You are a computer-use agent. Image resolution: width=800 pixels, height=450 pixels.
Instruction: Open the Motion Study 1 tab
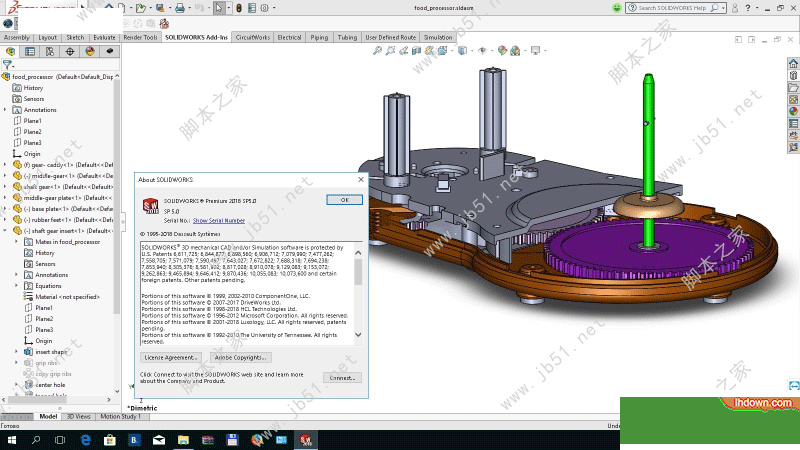tap(120, 416)
